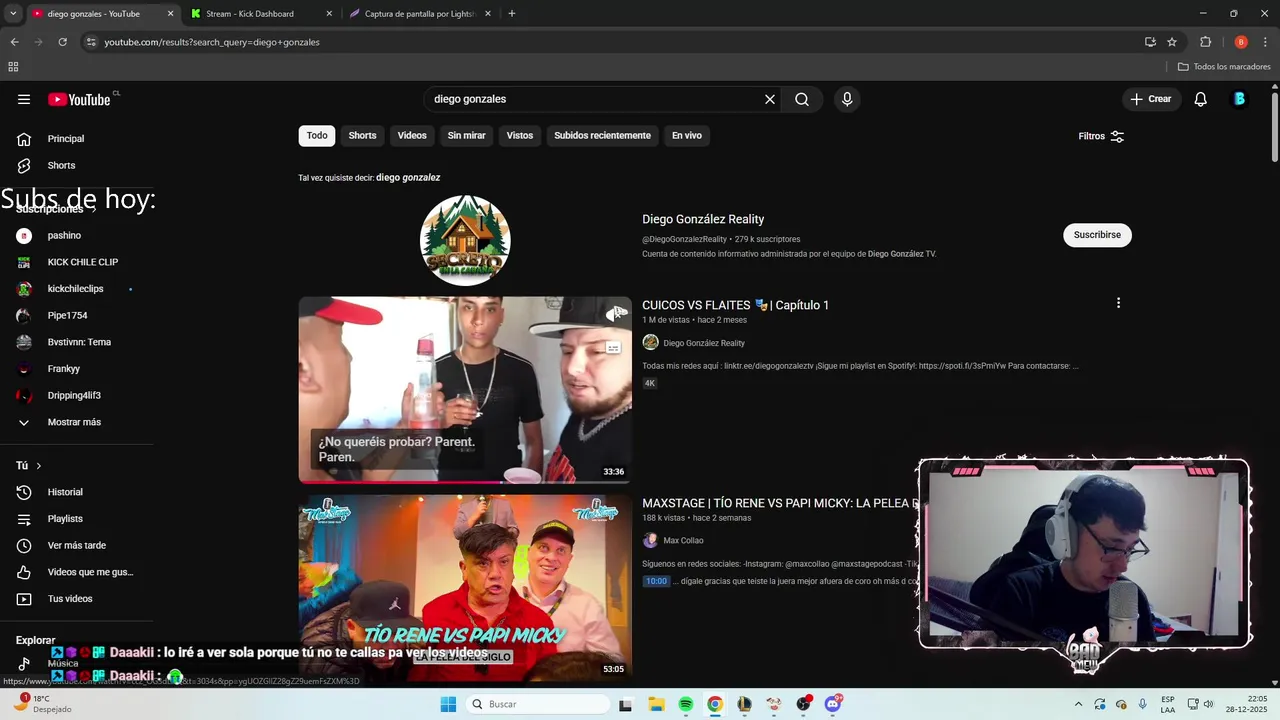Subscribe to Diego González Reality
Viewport: 1280px width, 720px height.
(x=1097, y=235)
